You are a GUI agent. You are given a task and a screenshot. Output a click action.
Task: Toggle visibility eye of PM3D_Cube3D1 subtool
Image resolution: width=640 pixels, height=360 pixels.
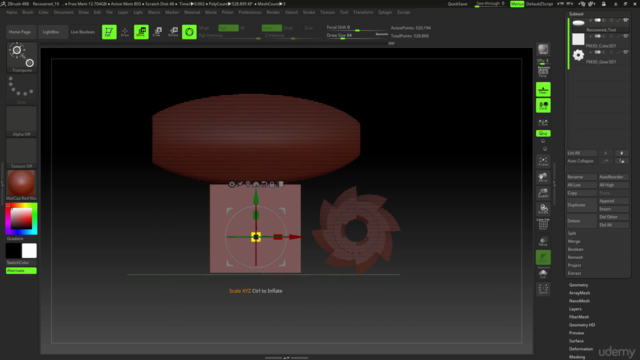click(625, 36)
